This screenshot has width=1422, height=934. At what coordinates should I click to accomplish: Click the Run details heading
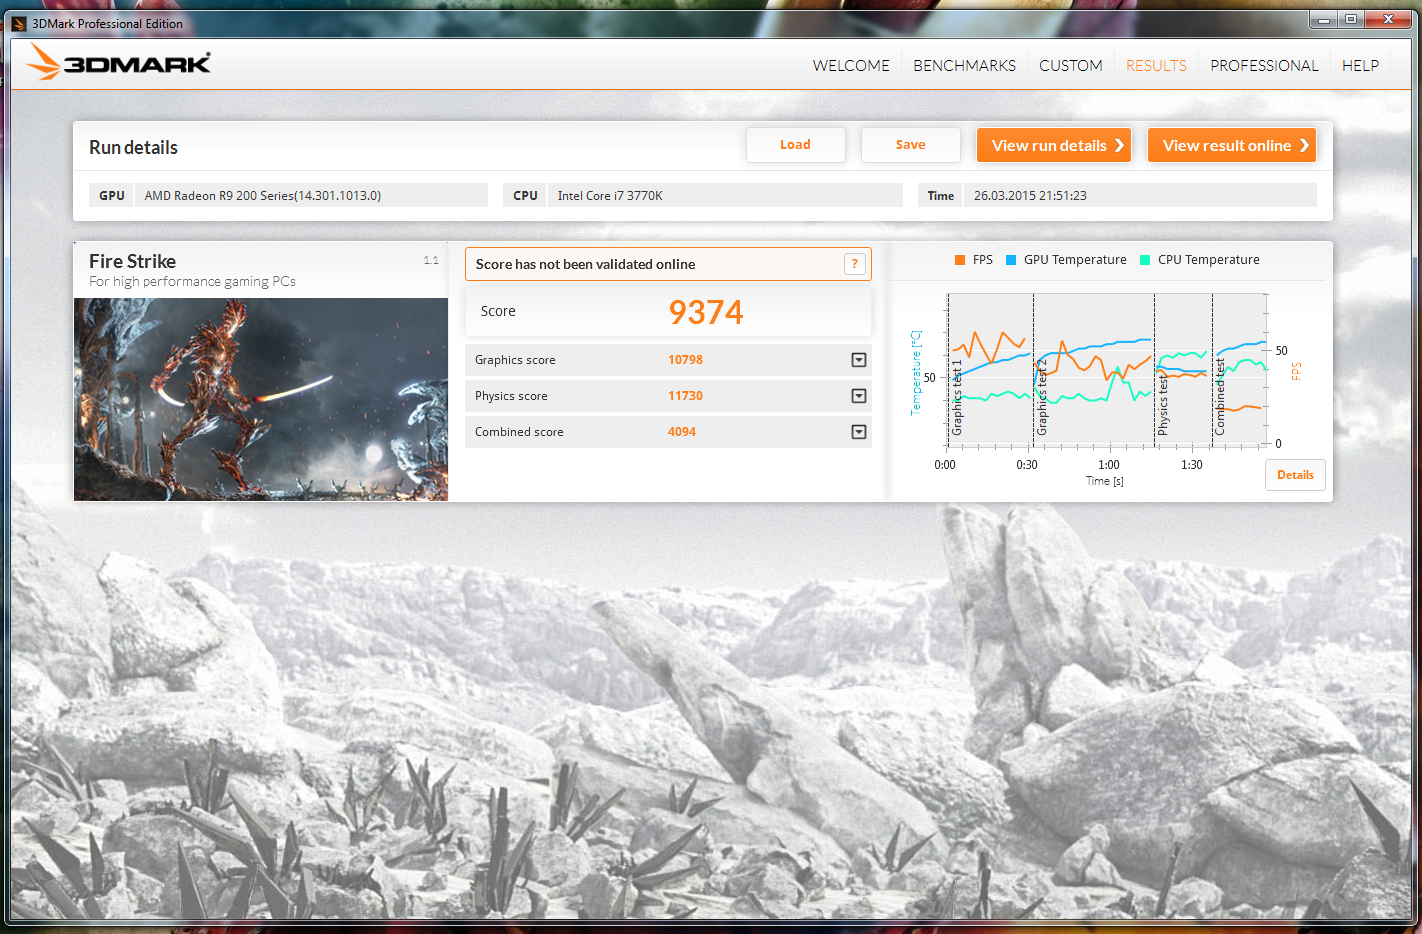click(x=133, y=147)
